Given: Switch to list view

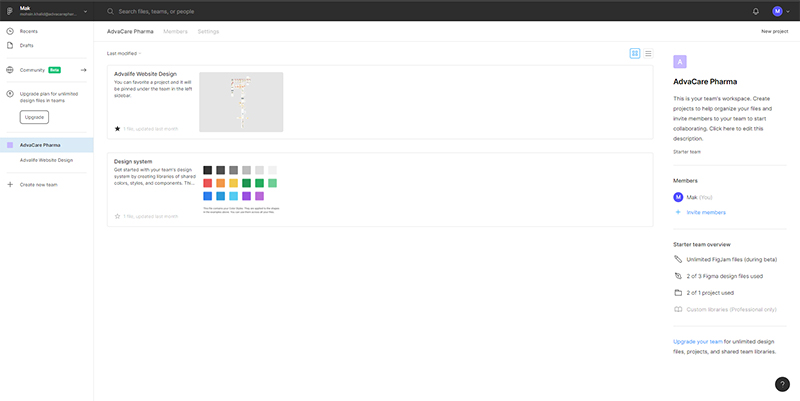Looking at the screenshot, I should coord(648,53).
